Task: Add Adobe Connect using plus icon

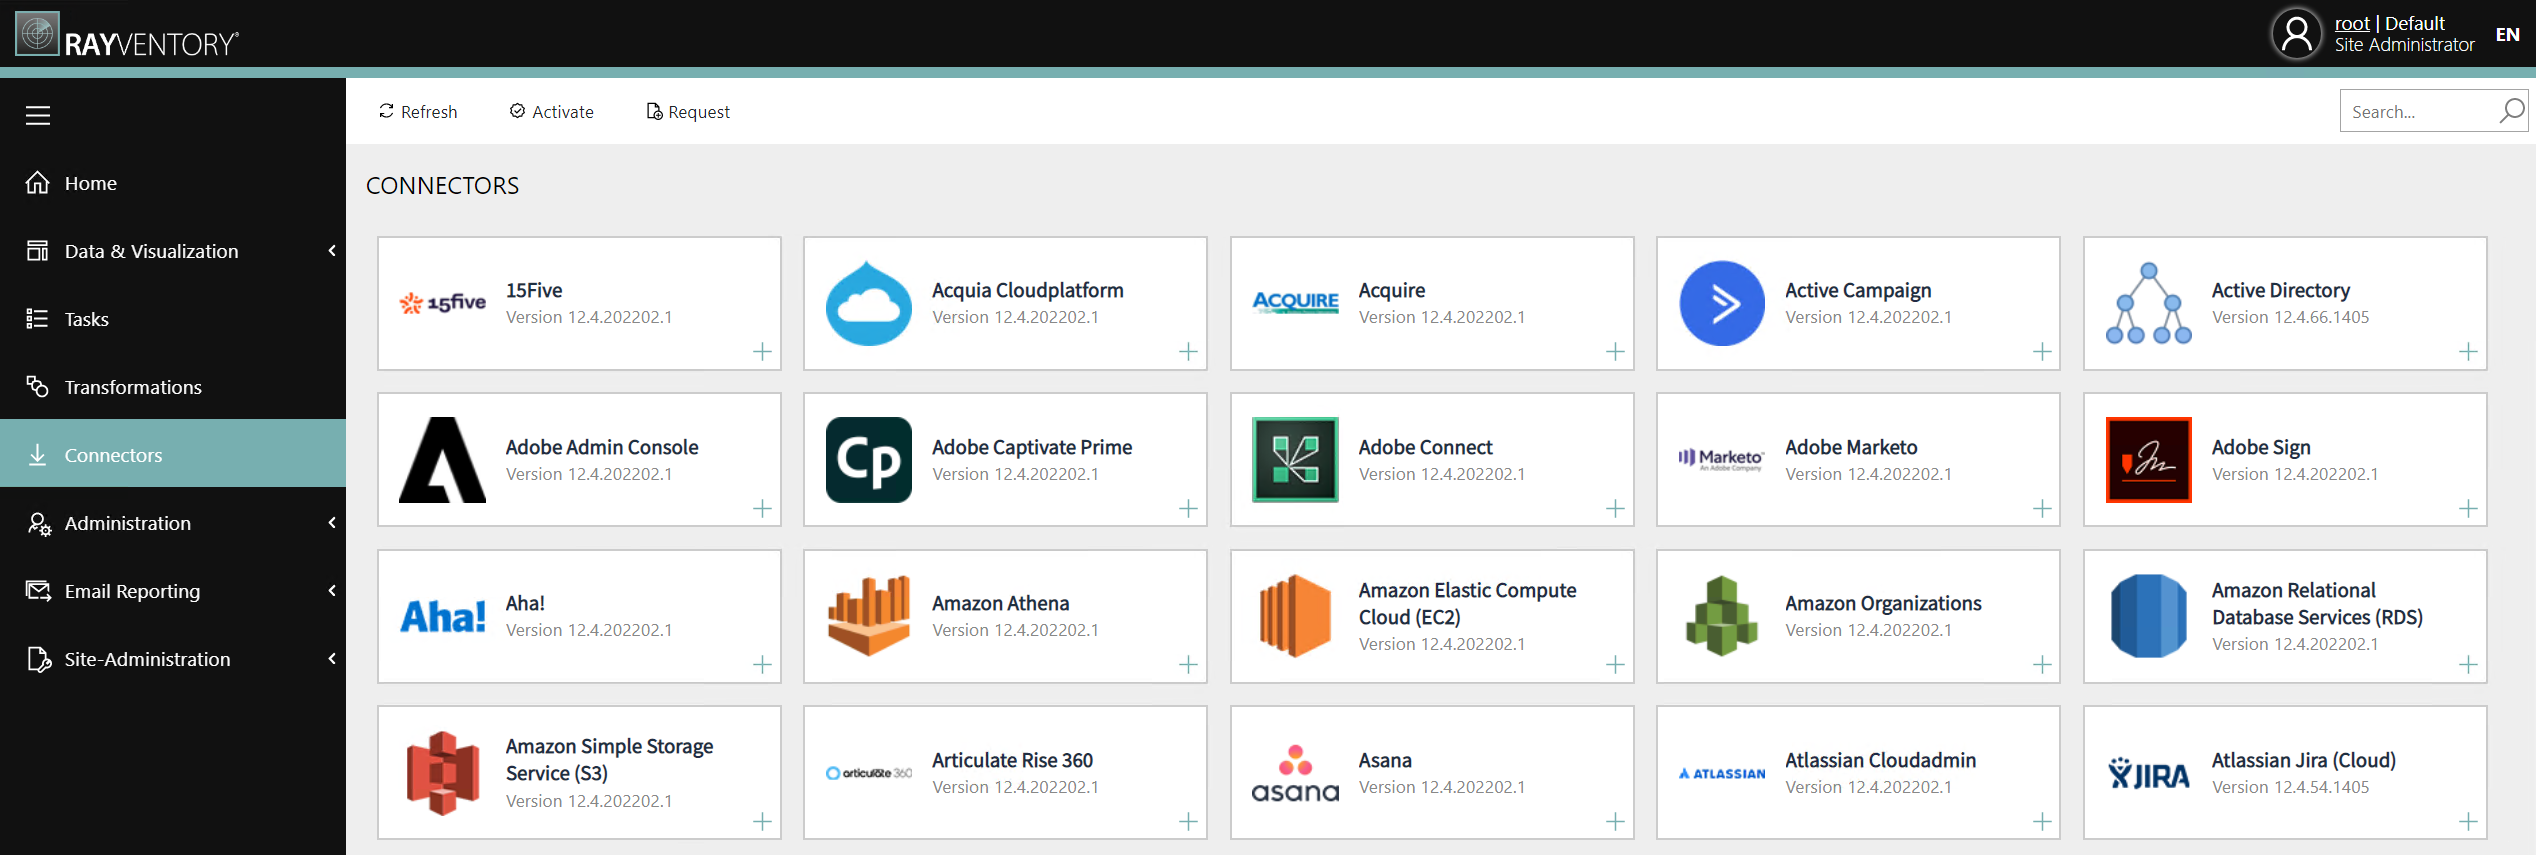Action: pos(1615,509)
